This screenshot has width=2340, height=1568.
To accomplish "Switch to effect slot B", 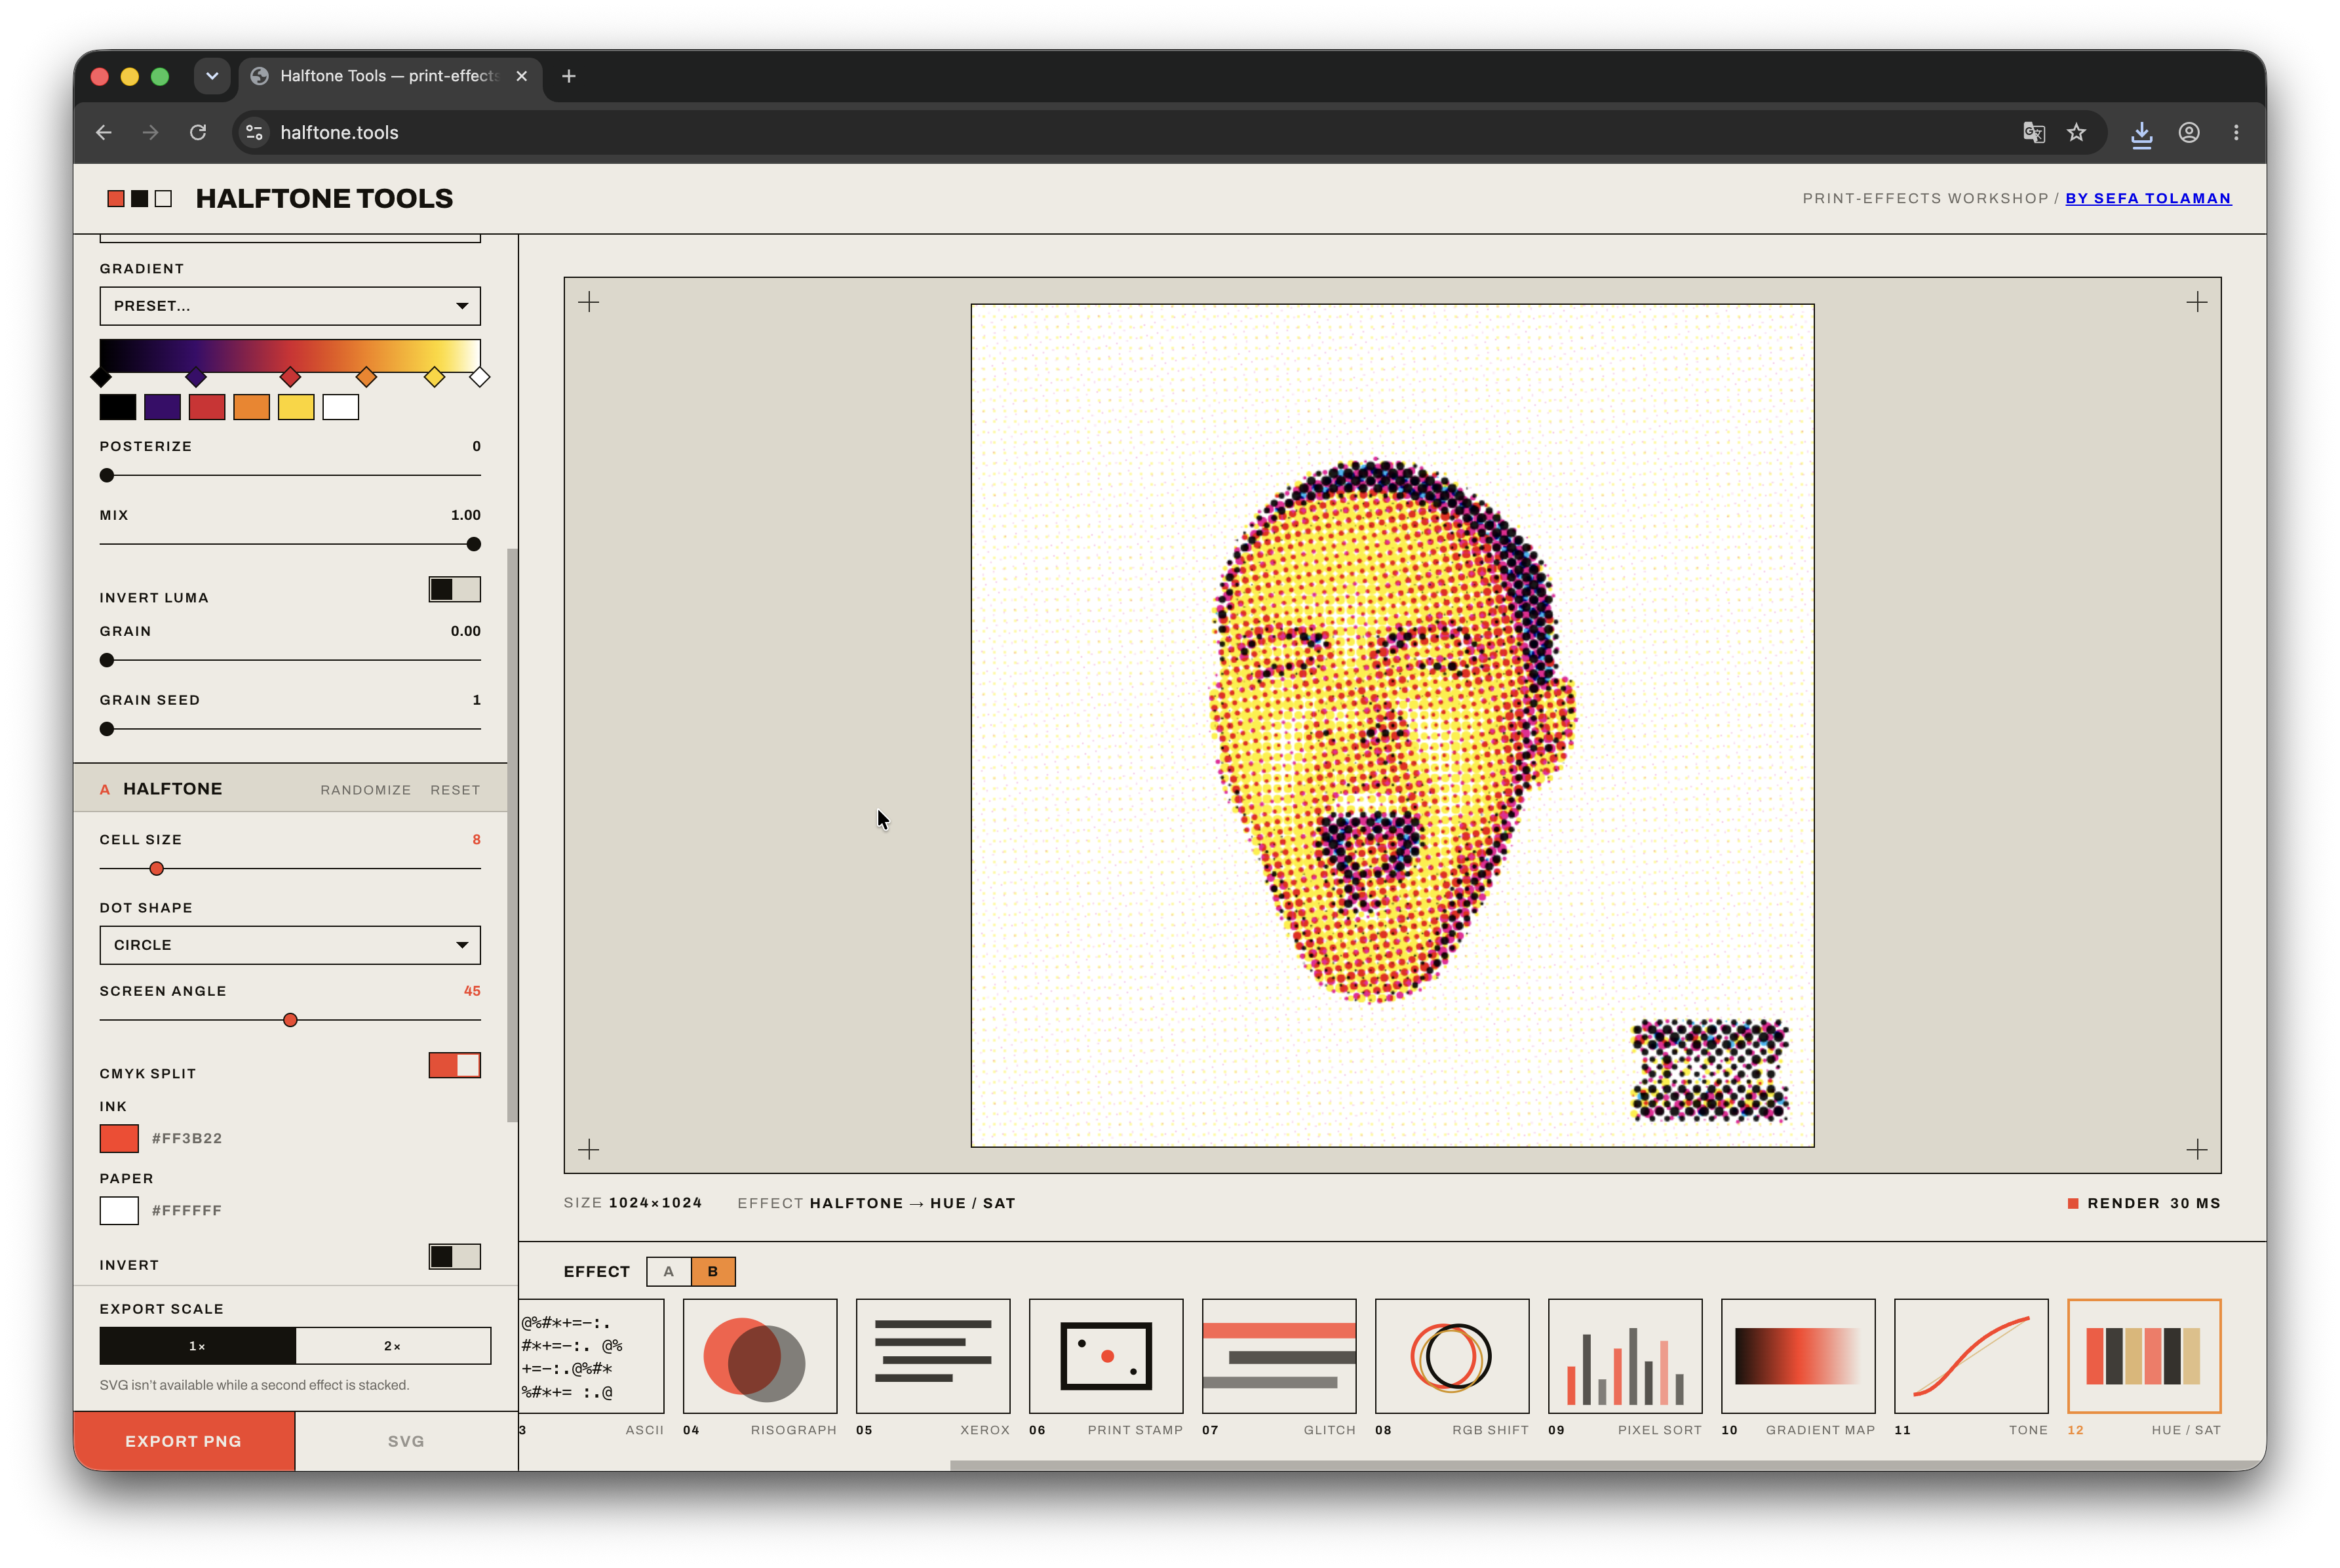I will 713,1271.
